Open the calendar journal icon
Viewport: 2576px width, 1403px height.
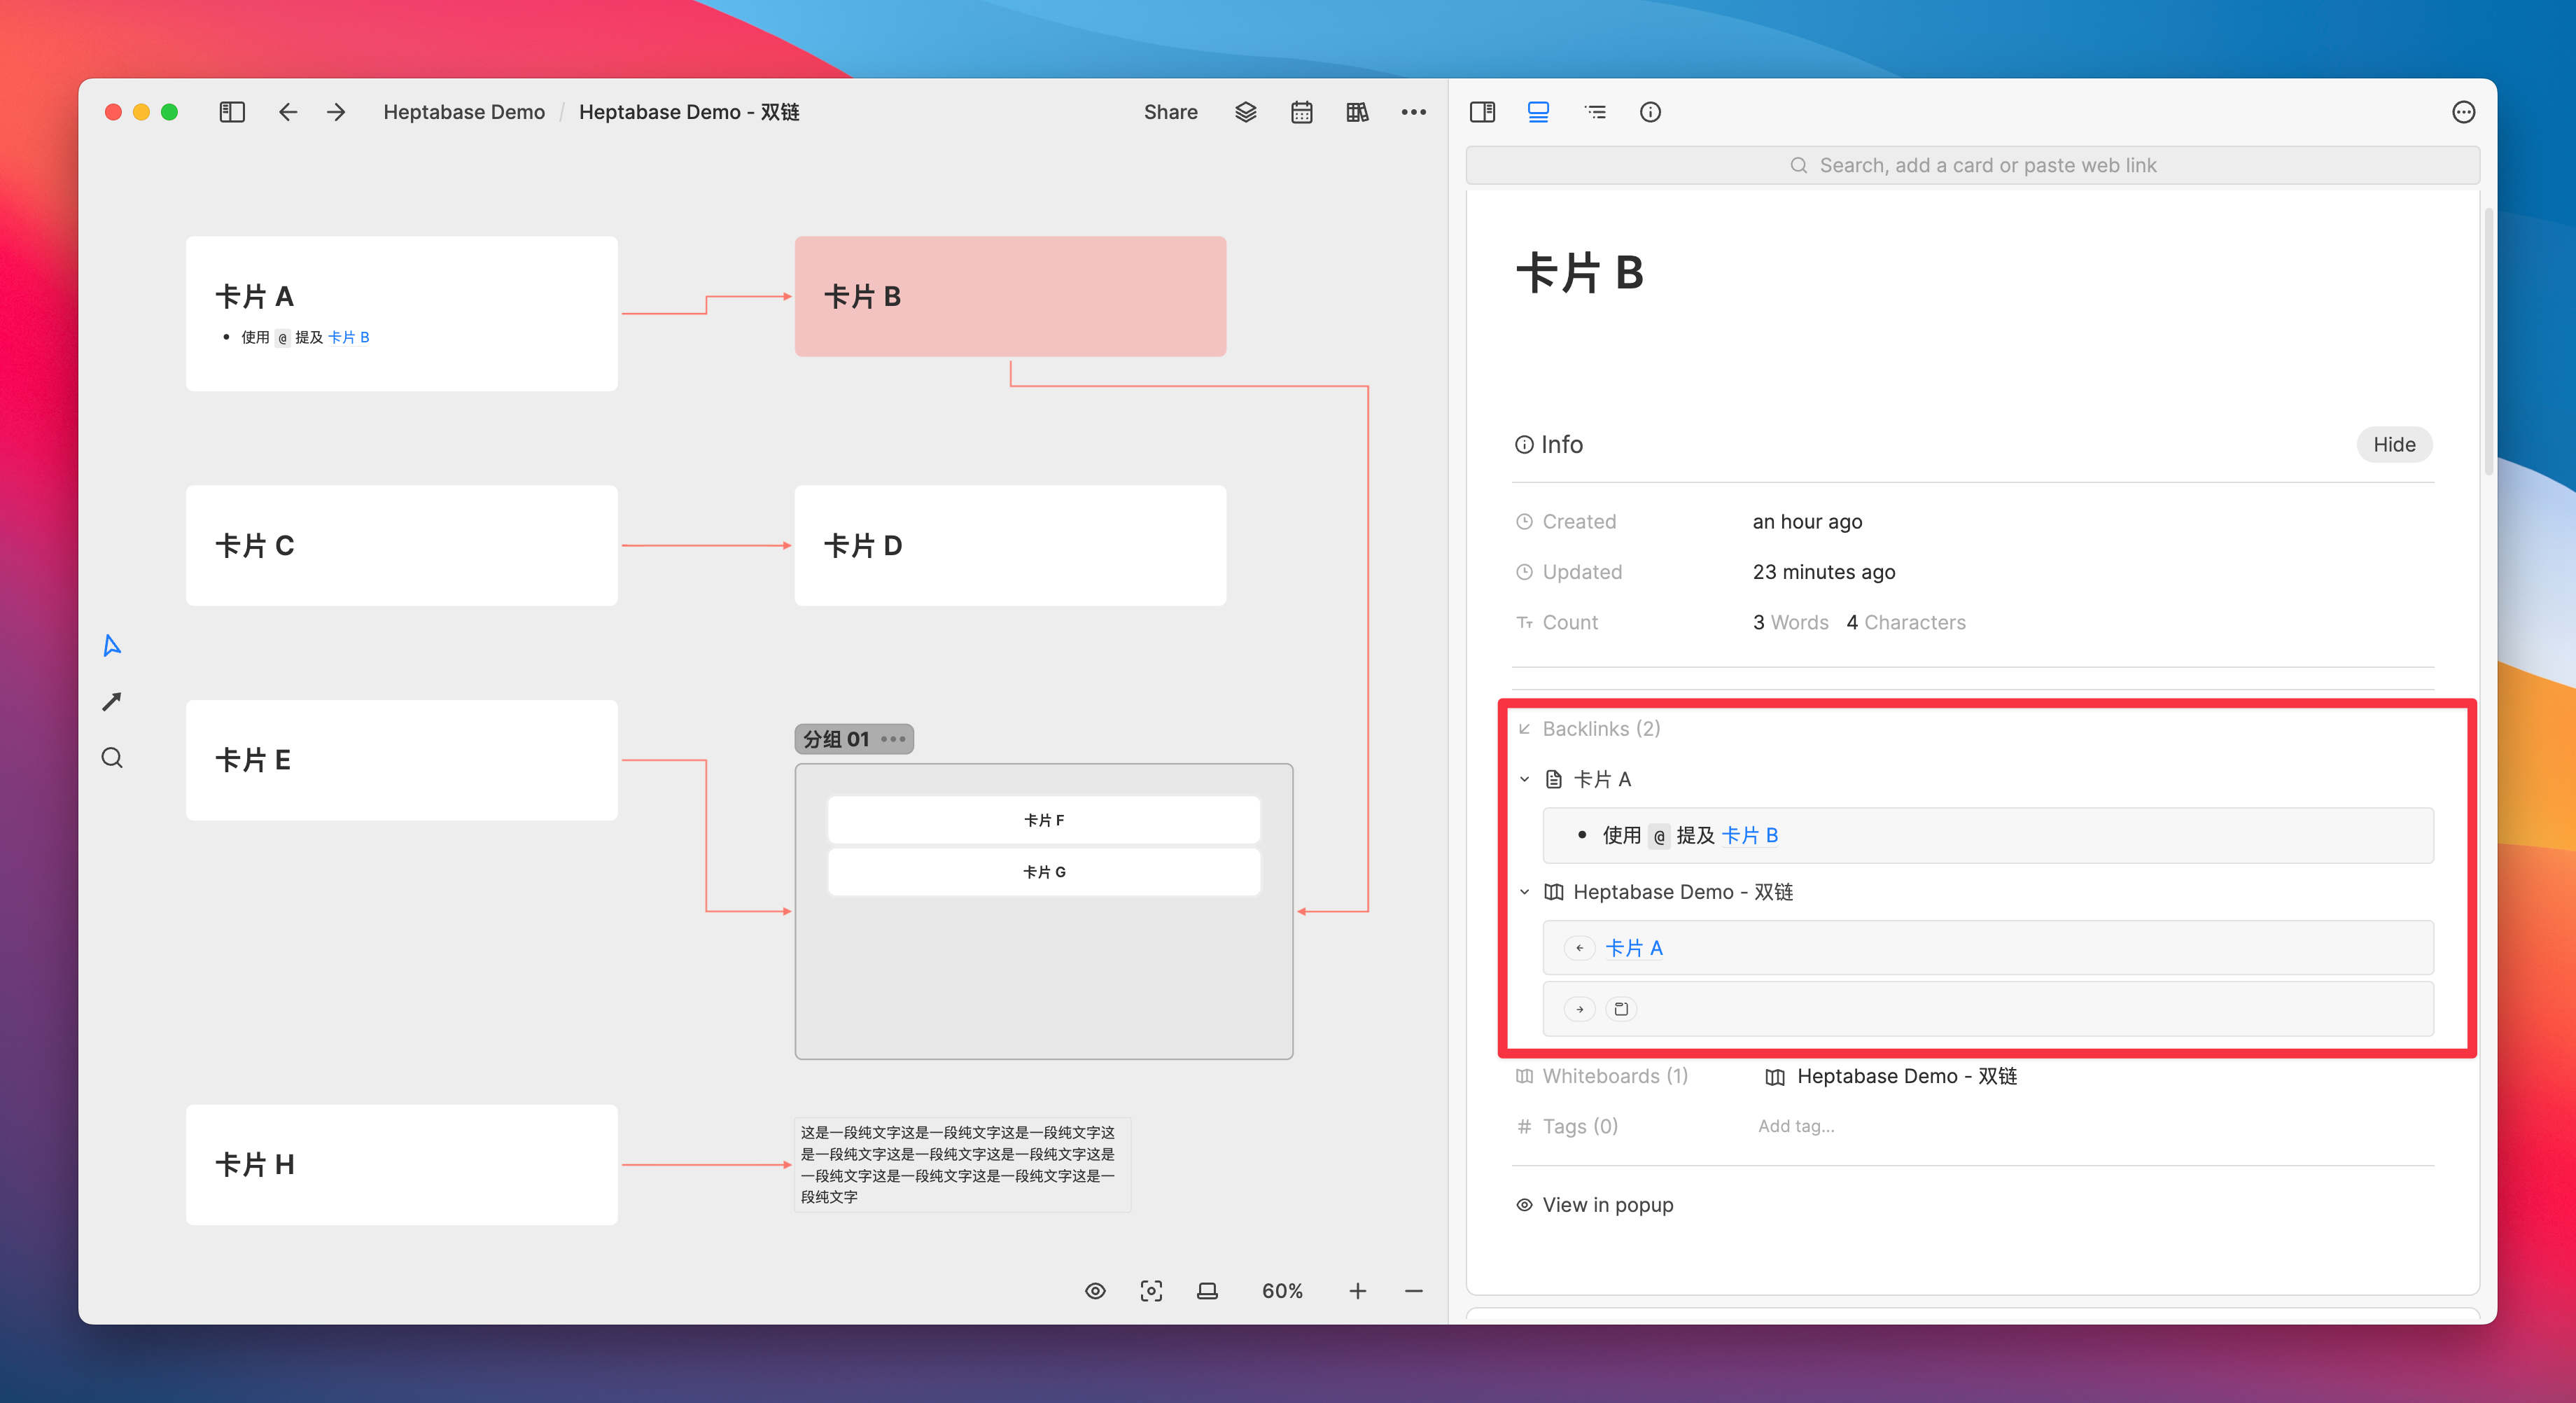point(1301,112)
